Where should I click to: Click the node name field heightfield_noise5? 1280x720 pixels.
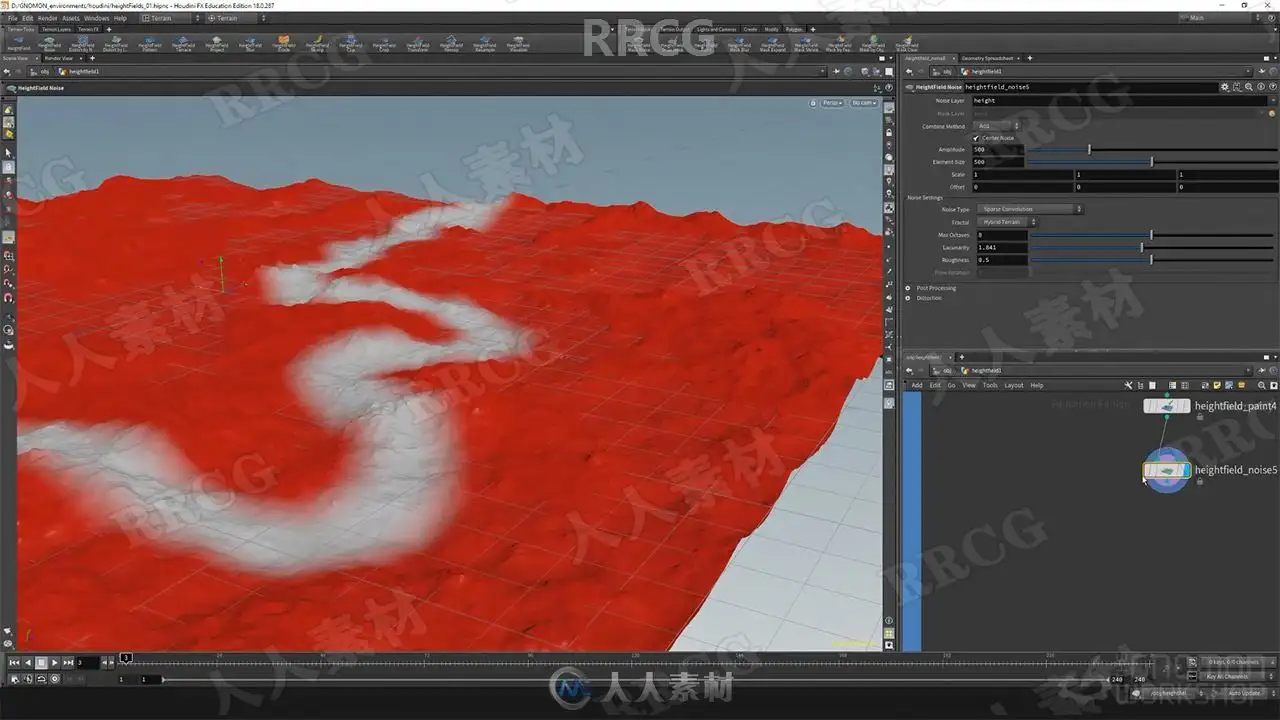tap(1090, 87)
